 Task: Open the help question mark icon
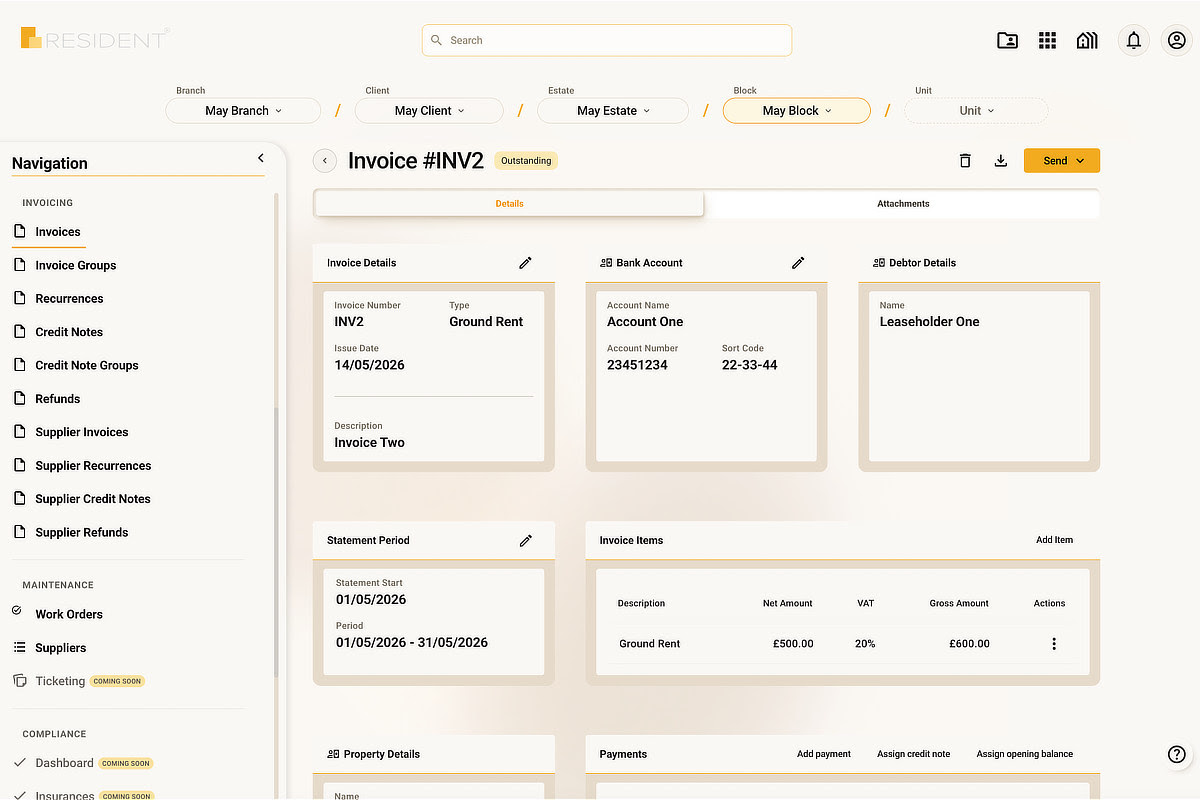[1177, 755]
